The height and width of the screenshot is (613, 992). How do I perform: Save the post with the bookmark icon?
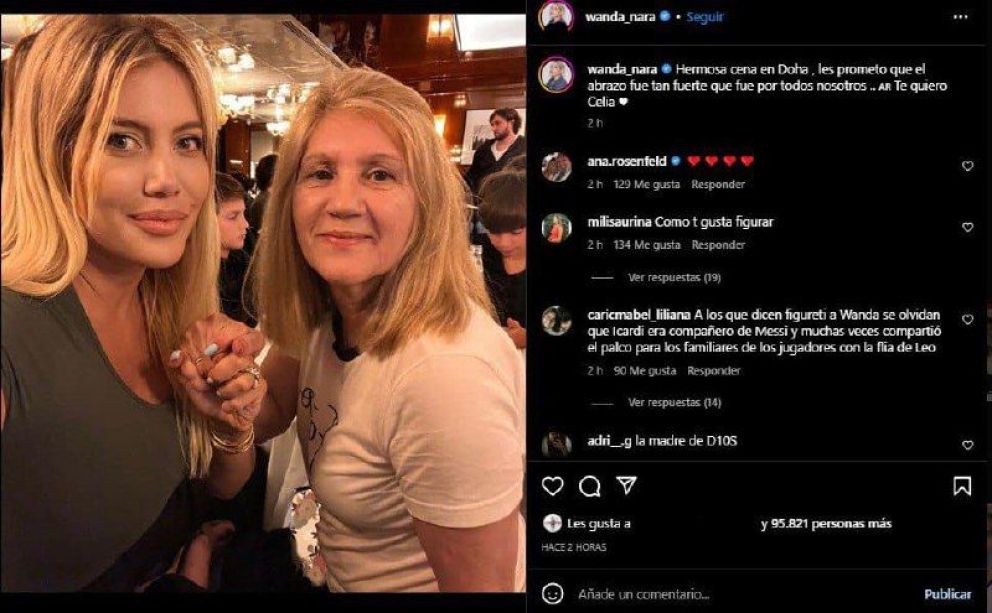(x=961, y=486)
